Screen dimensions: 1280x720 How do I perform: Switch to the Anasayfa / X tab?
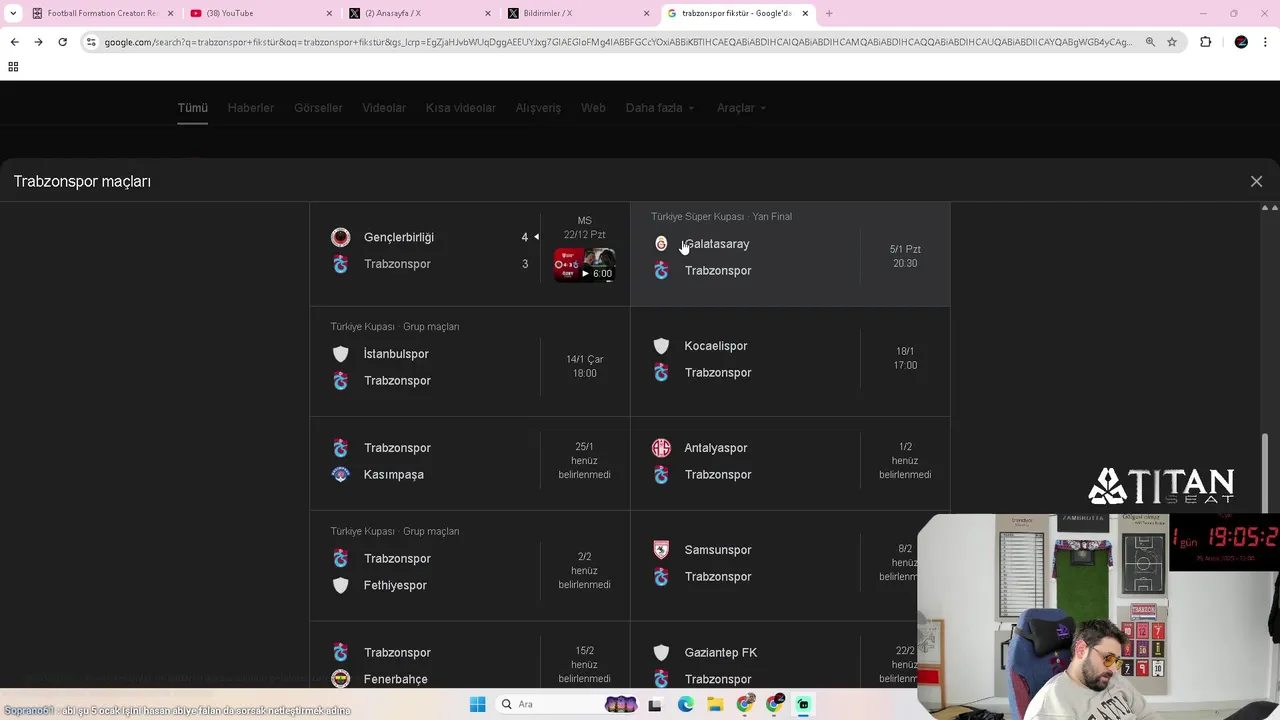tap(418, 13)
